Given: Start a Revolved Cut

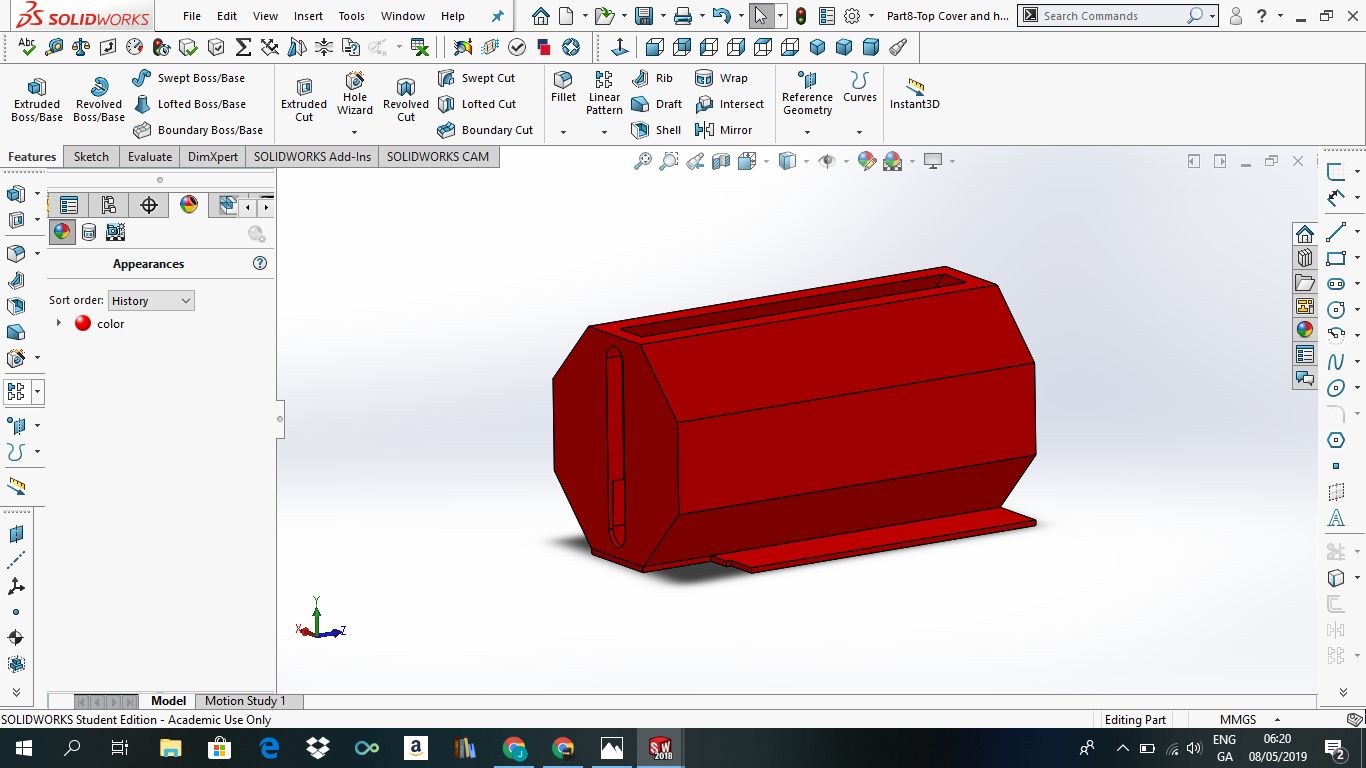Looking at the screenshot, I should 405,100.
